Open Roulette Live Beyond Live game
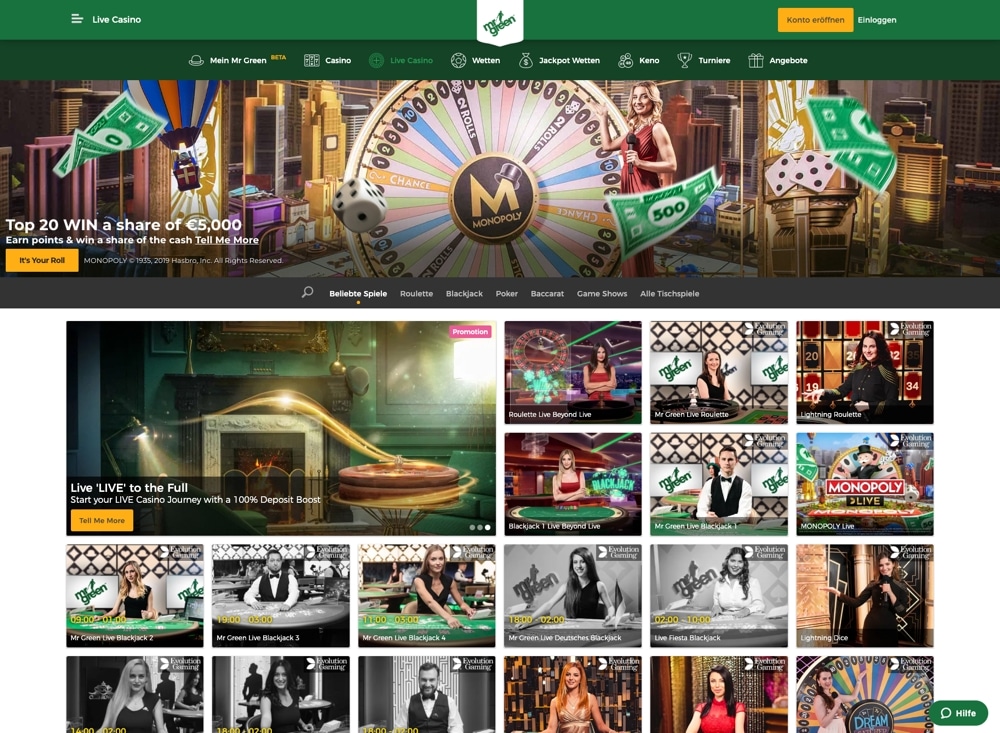Screen dimensions: 1000x733 coord(573,372)
